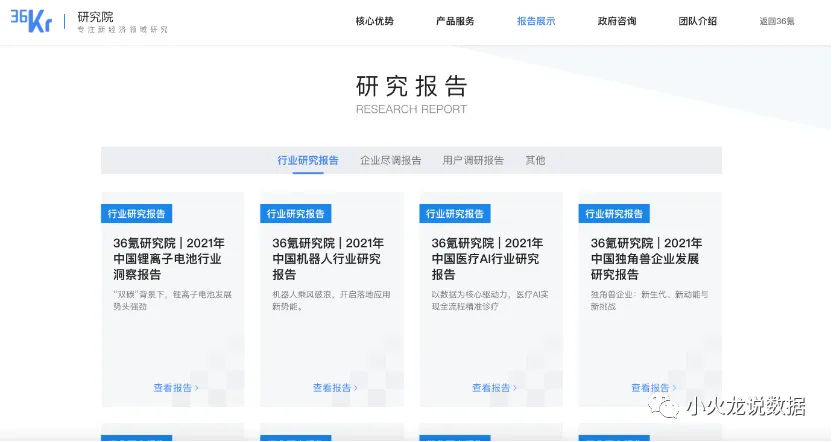This screenshot has height=442, width=832.
Task: Open 团队介绍 in the top navigation
Action: coord(697,21)
